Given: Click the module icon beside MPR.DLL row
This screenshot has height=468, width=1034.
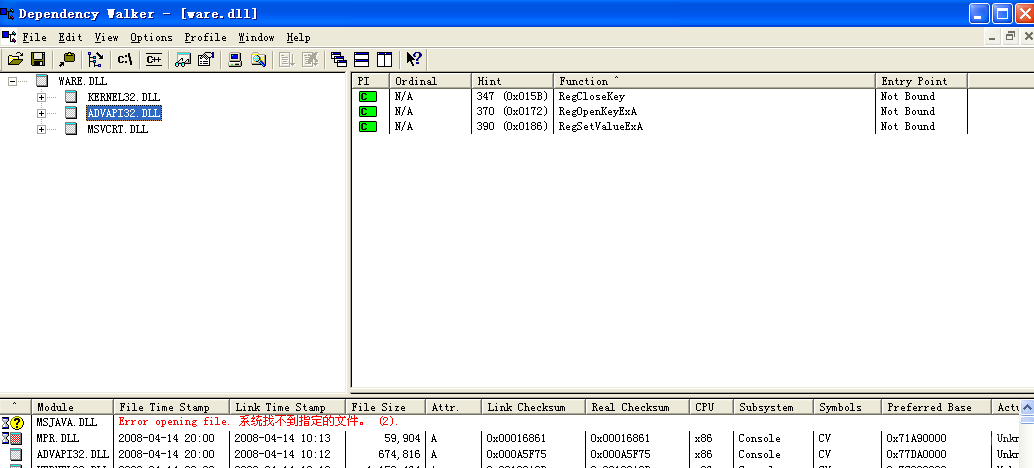Looking at the screenshot, I should [x=16, y=438].
